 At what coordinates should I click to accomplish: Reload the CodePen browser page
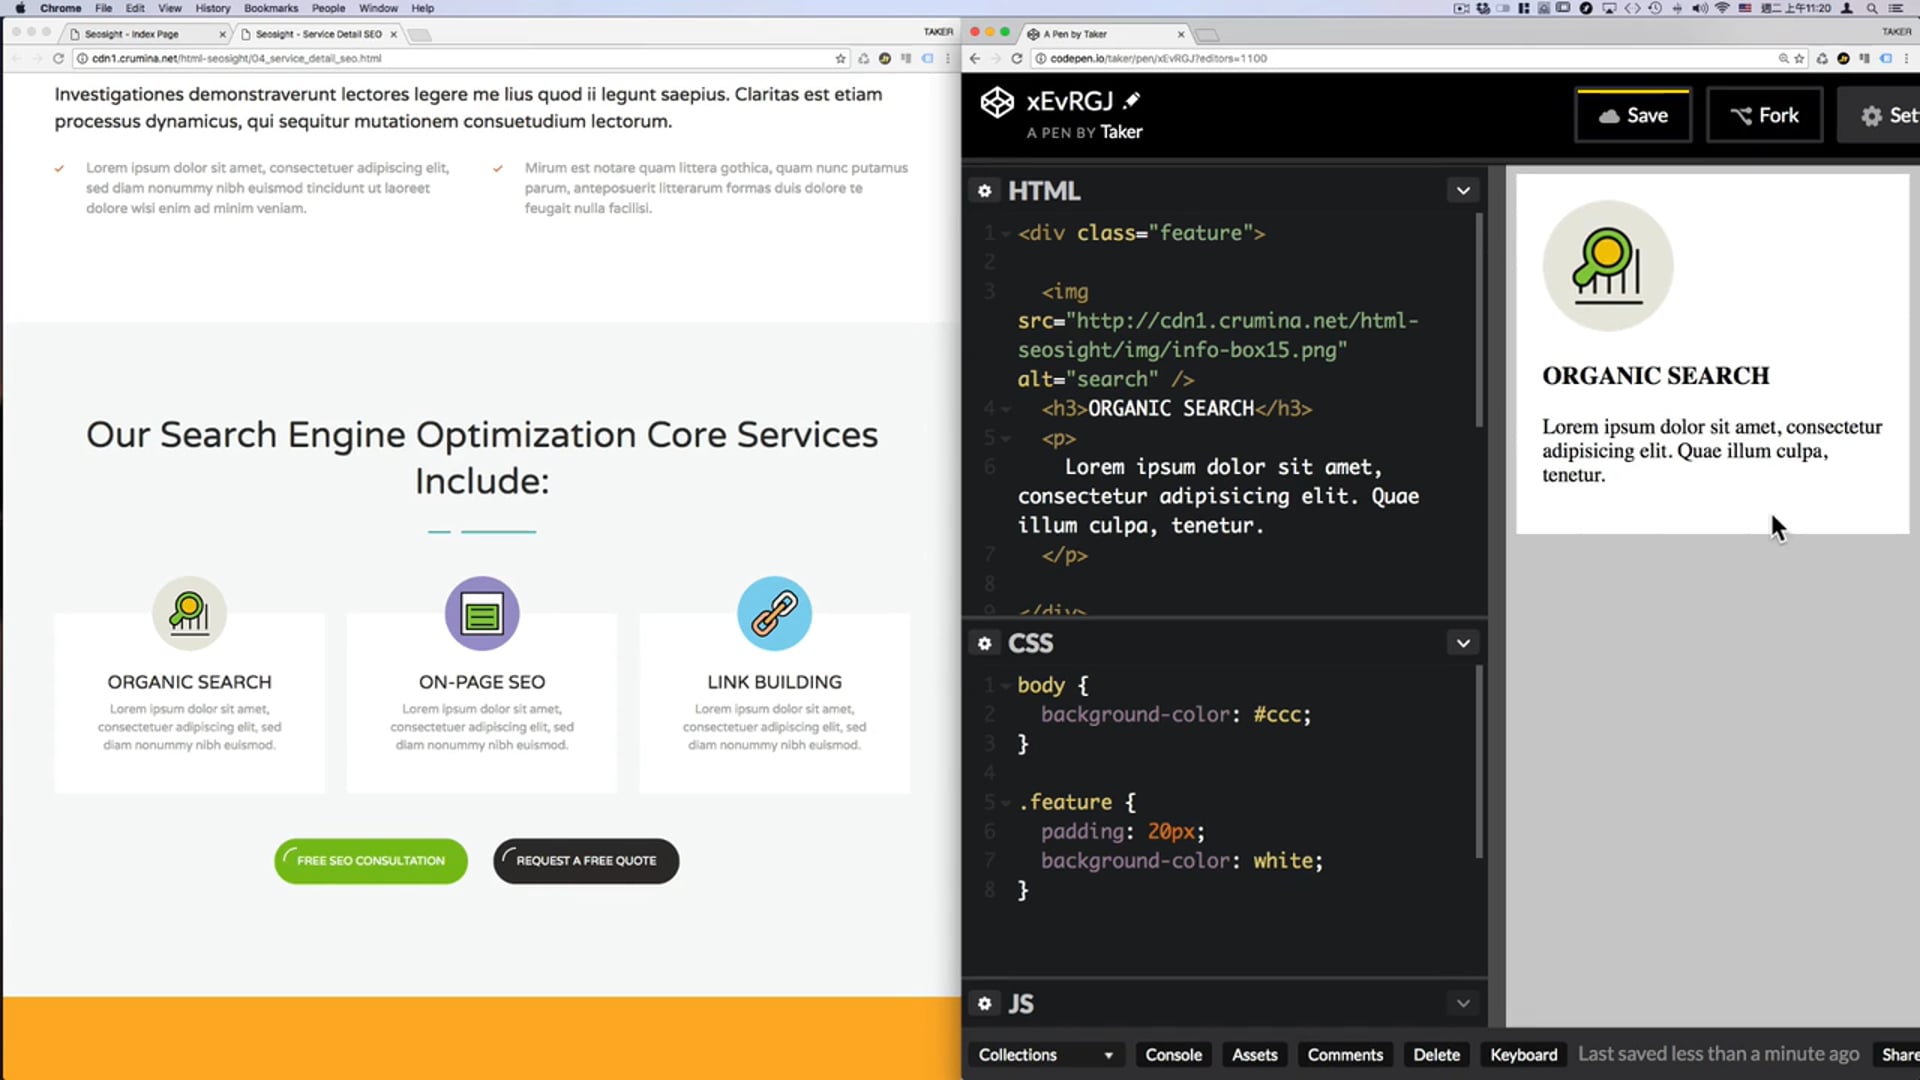click(1017, 58)
